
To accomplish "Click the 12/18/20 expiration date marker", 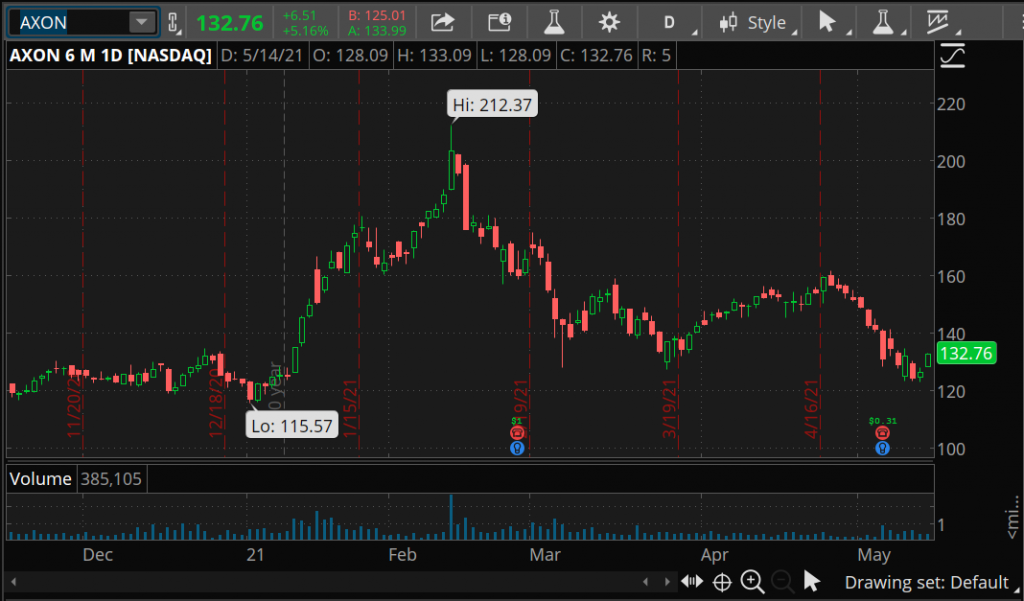I will pyautogui.click(x=216, y=402).
